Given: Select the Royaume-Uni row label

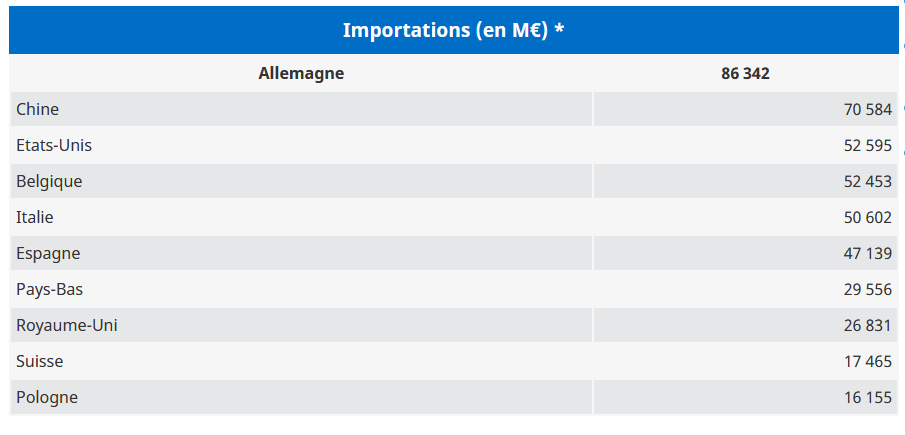Looking at the screenshot, I should [x=67, y=325].
